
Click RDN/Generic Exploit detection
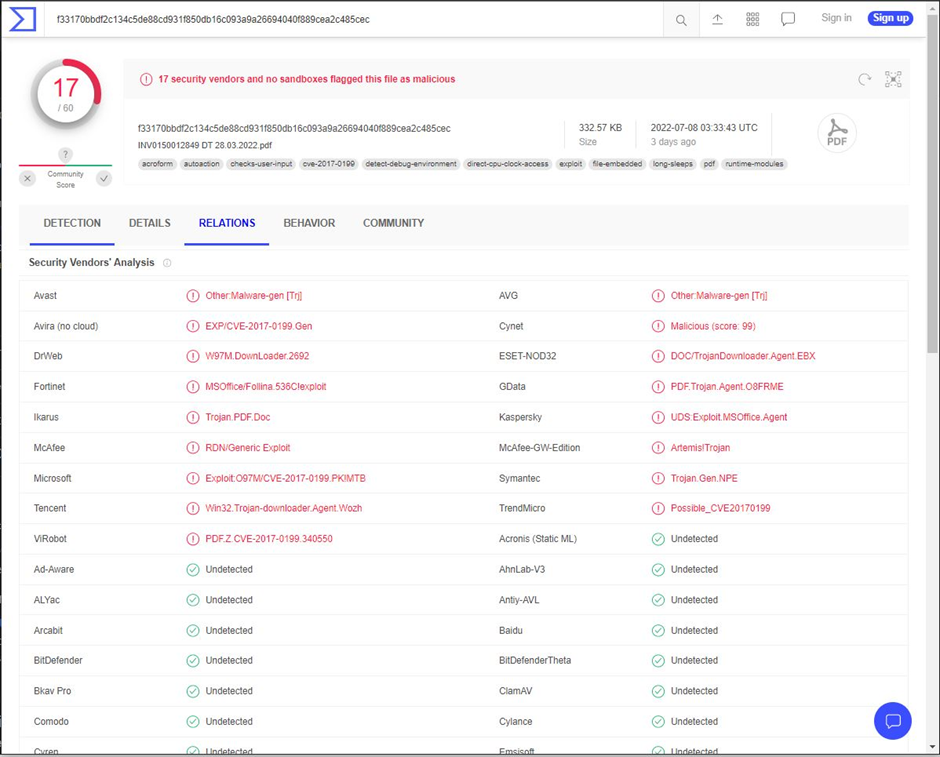tap(248, 448)
